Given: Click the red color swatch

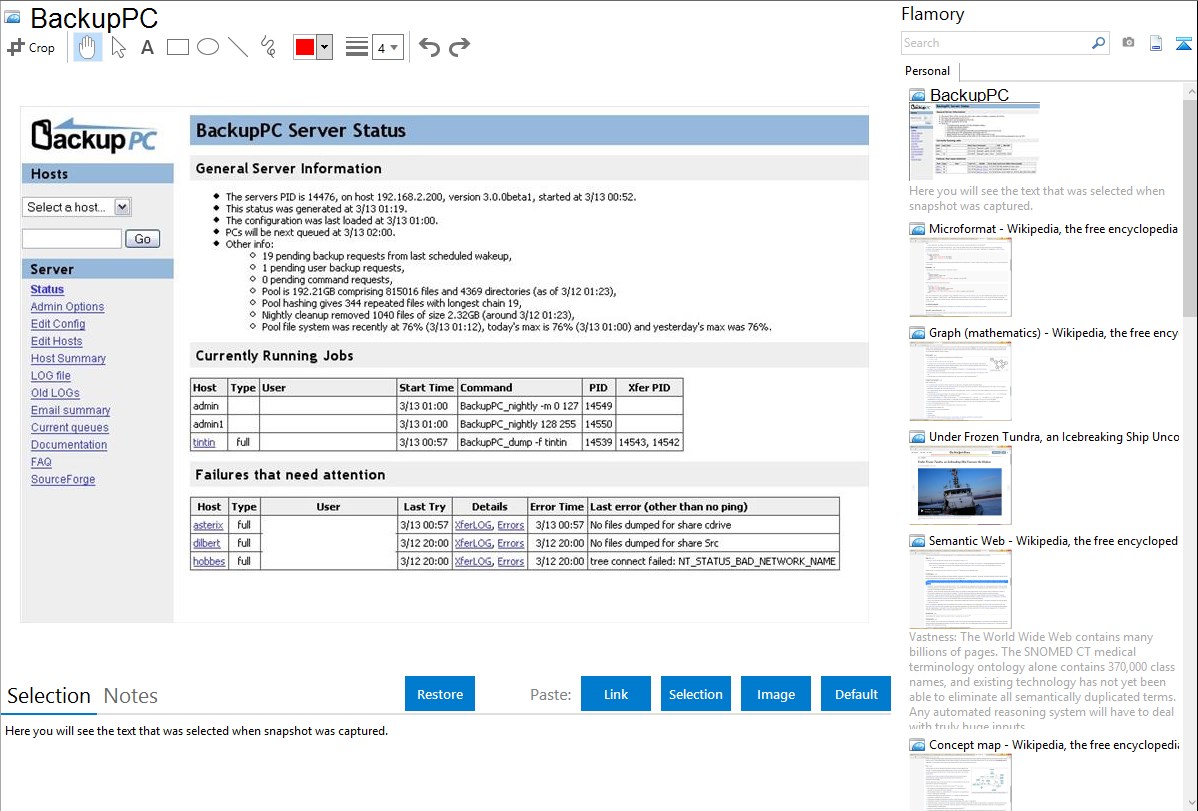Looking at the screenshot, I should (305, 47).
